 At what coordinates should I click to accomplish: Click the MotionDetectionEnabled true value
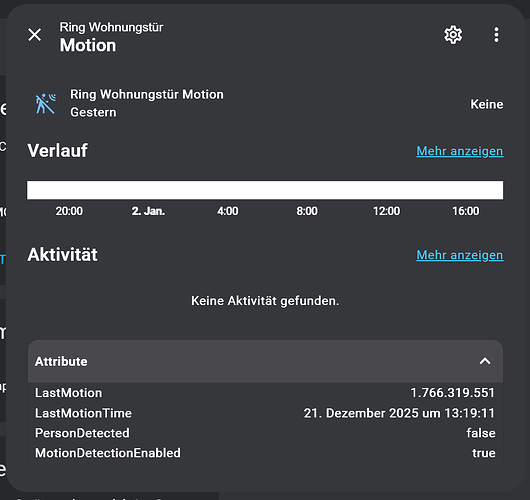(x=484, y=453)
